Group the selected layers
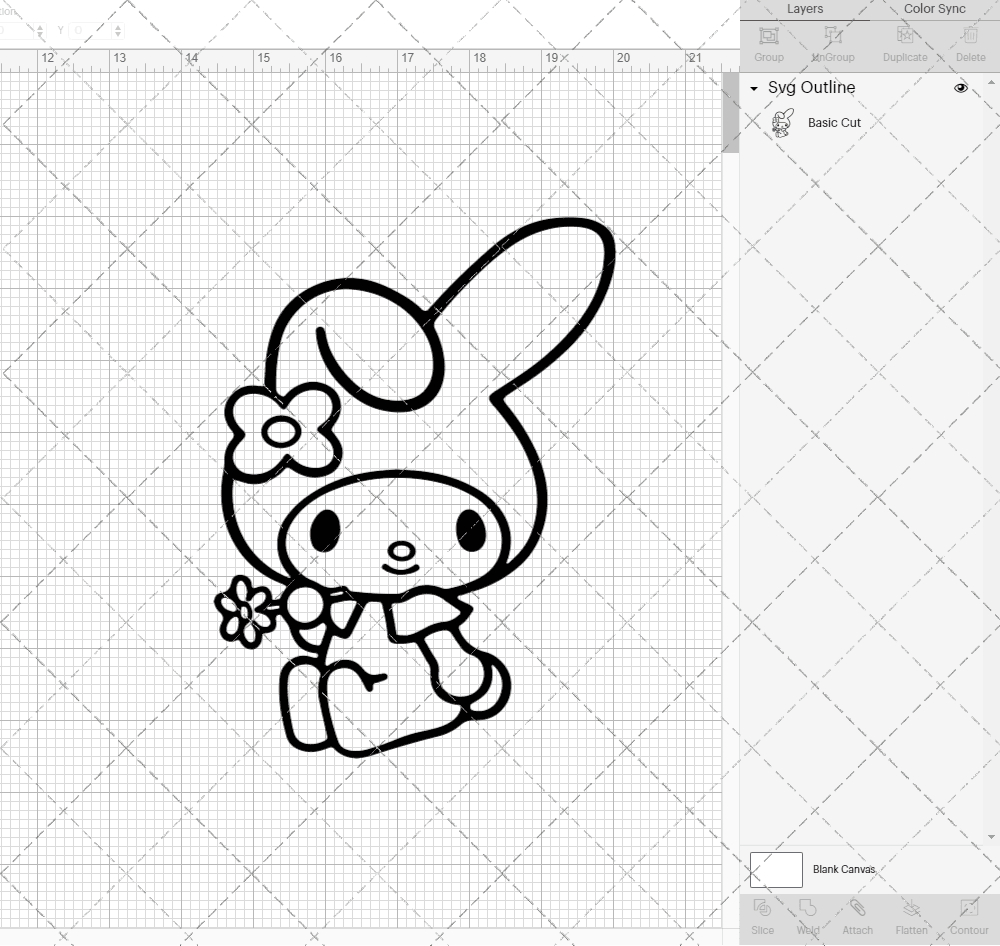This screenshot has height=946, width=1000. click(768, 43)
